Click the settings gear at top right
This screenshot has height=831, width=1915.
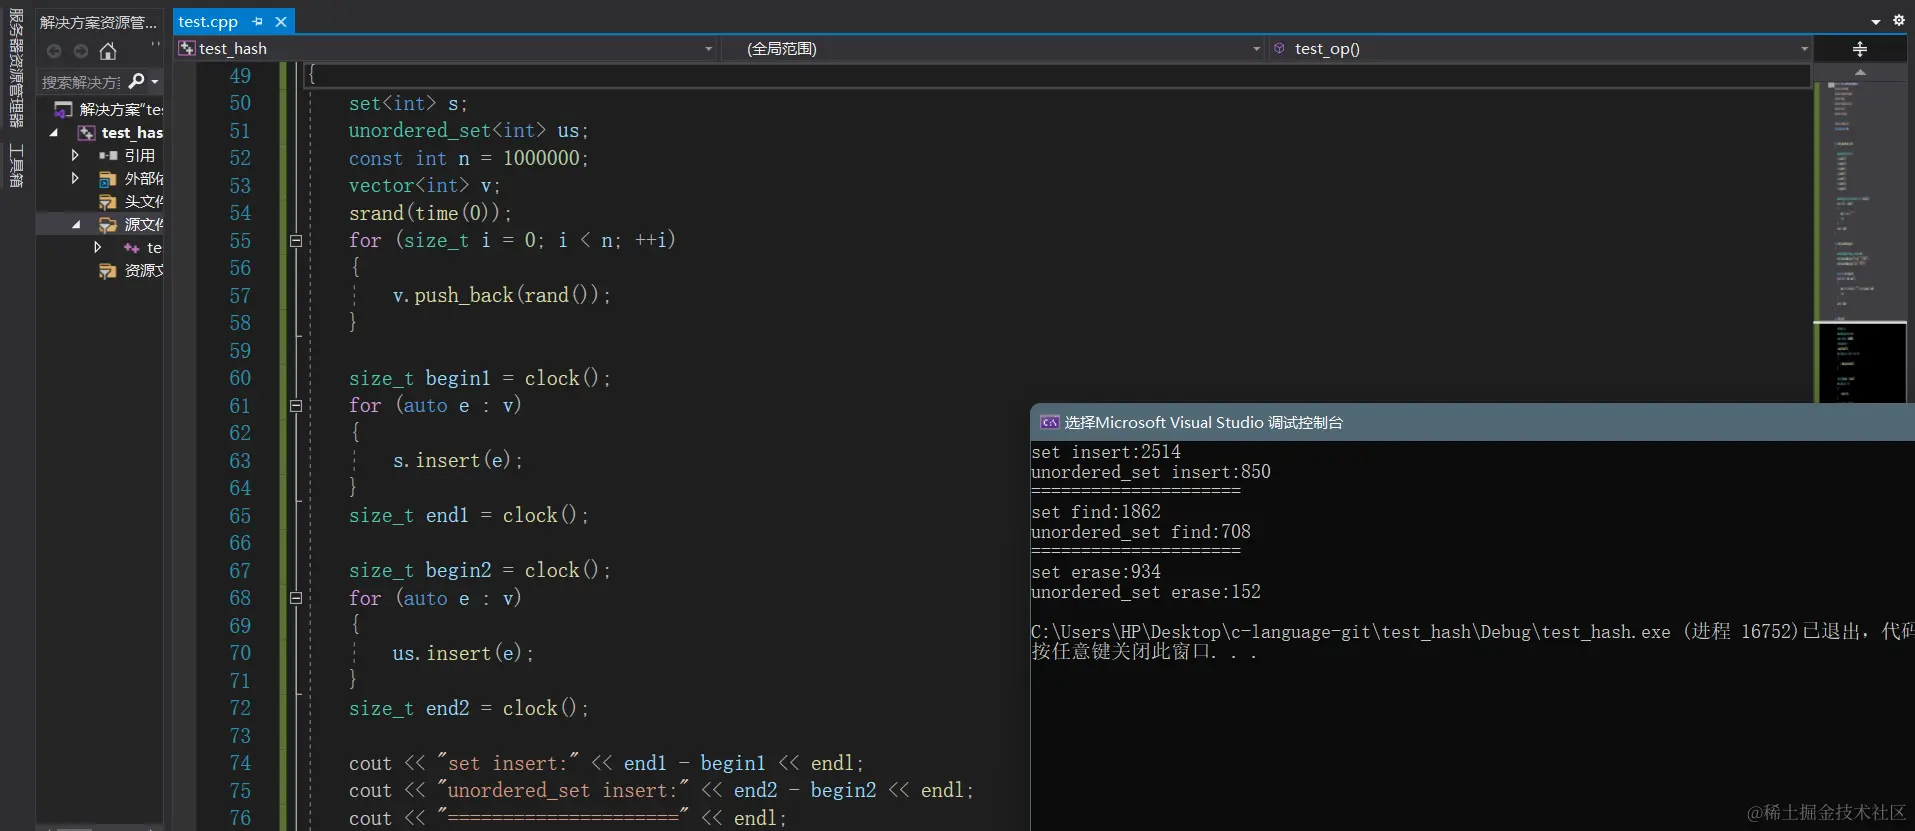(1899, 20)
